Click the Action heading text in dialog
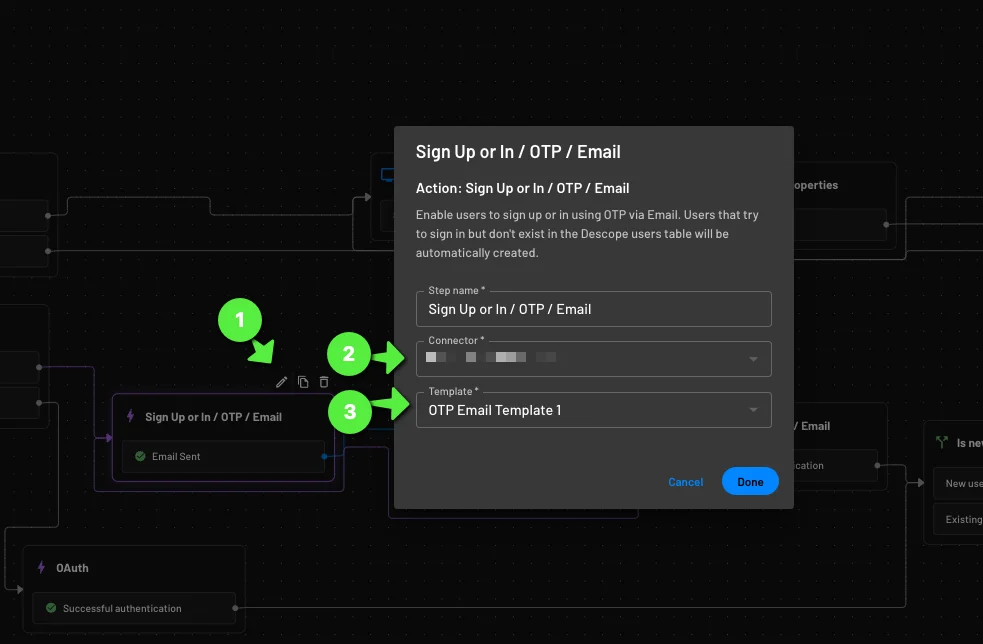The height and width of the screenshot is (644, 983). (522, 188)
